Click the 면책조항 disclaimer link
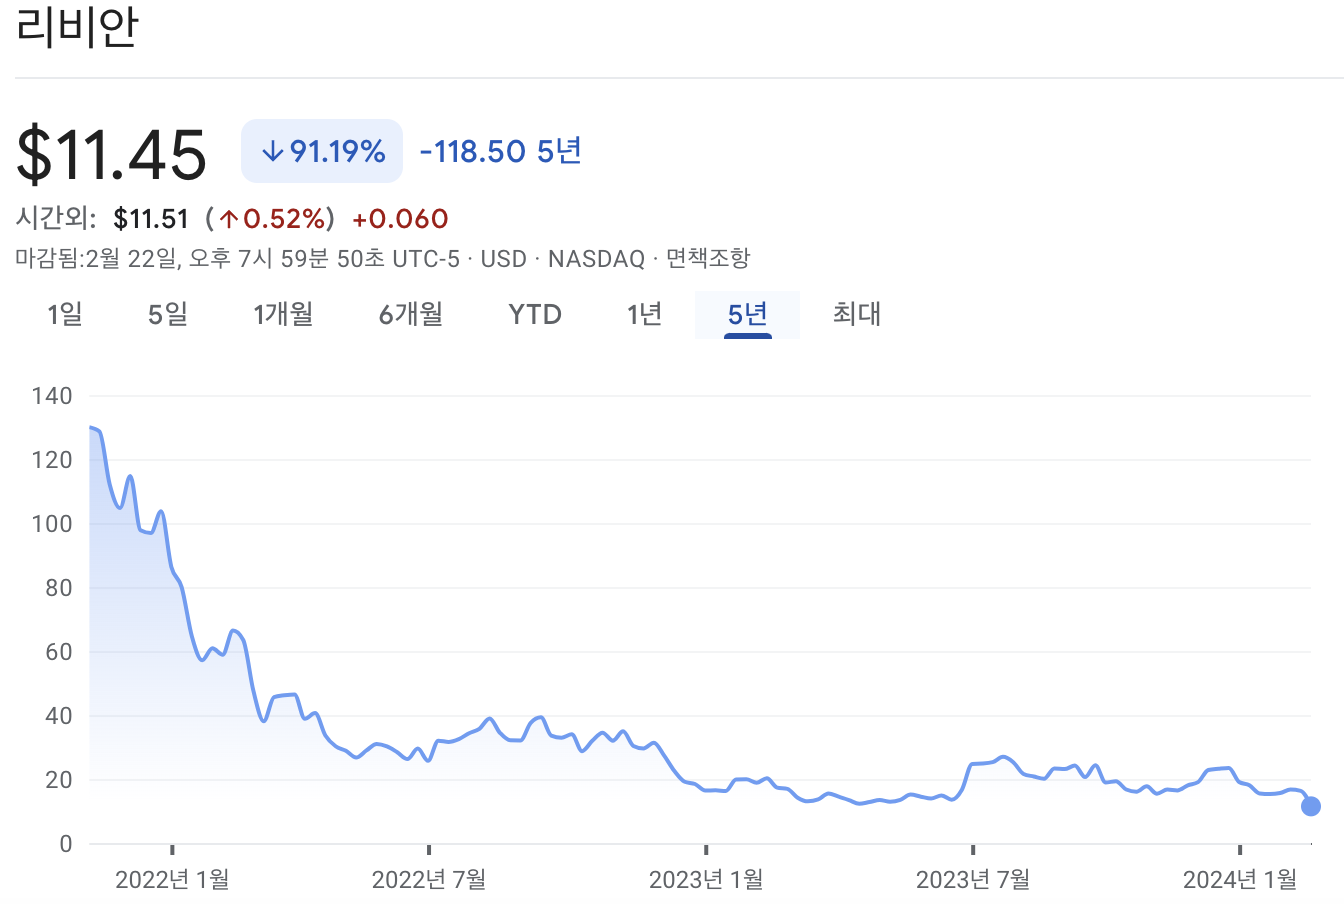The width and height of the screenshot is (1344, 904). point(708,259)
